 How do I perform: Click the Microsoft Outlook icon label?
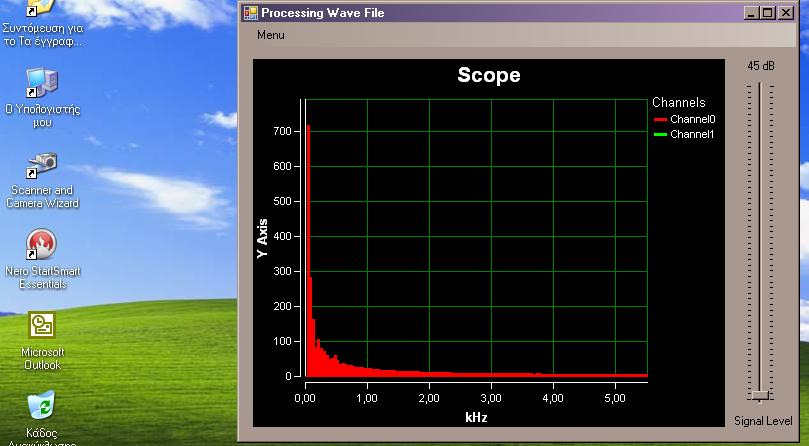tap(42, 358)
